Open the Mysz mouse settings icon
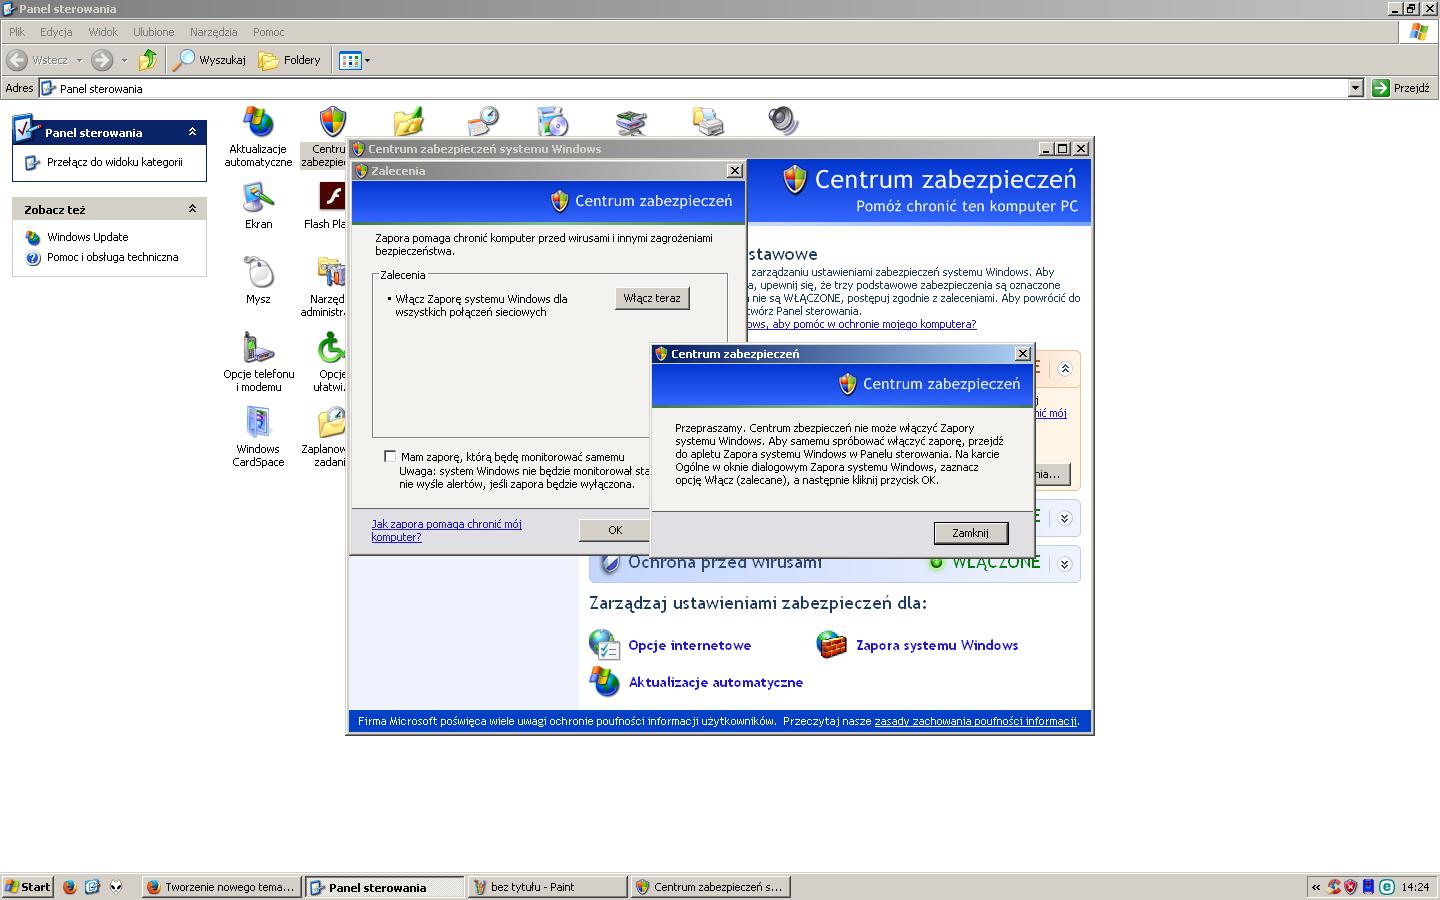The image size is (1440, 900). [258, 280]
